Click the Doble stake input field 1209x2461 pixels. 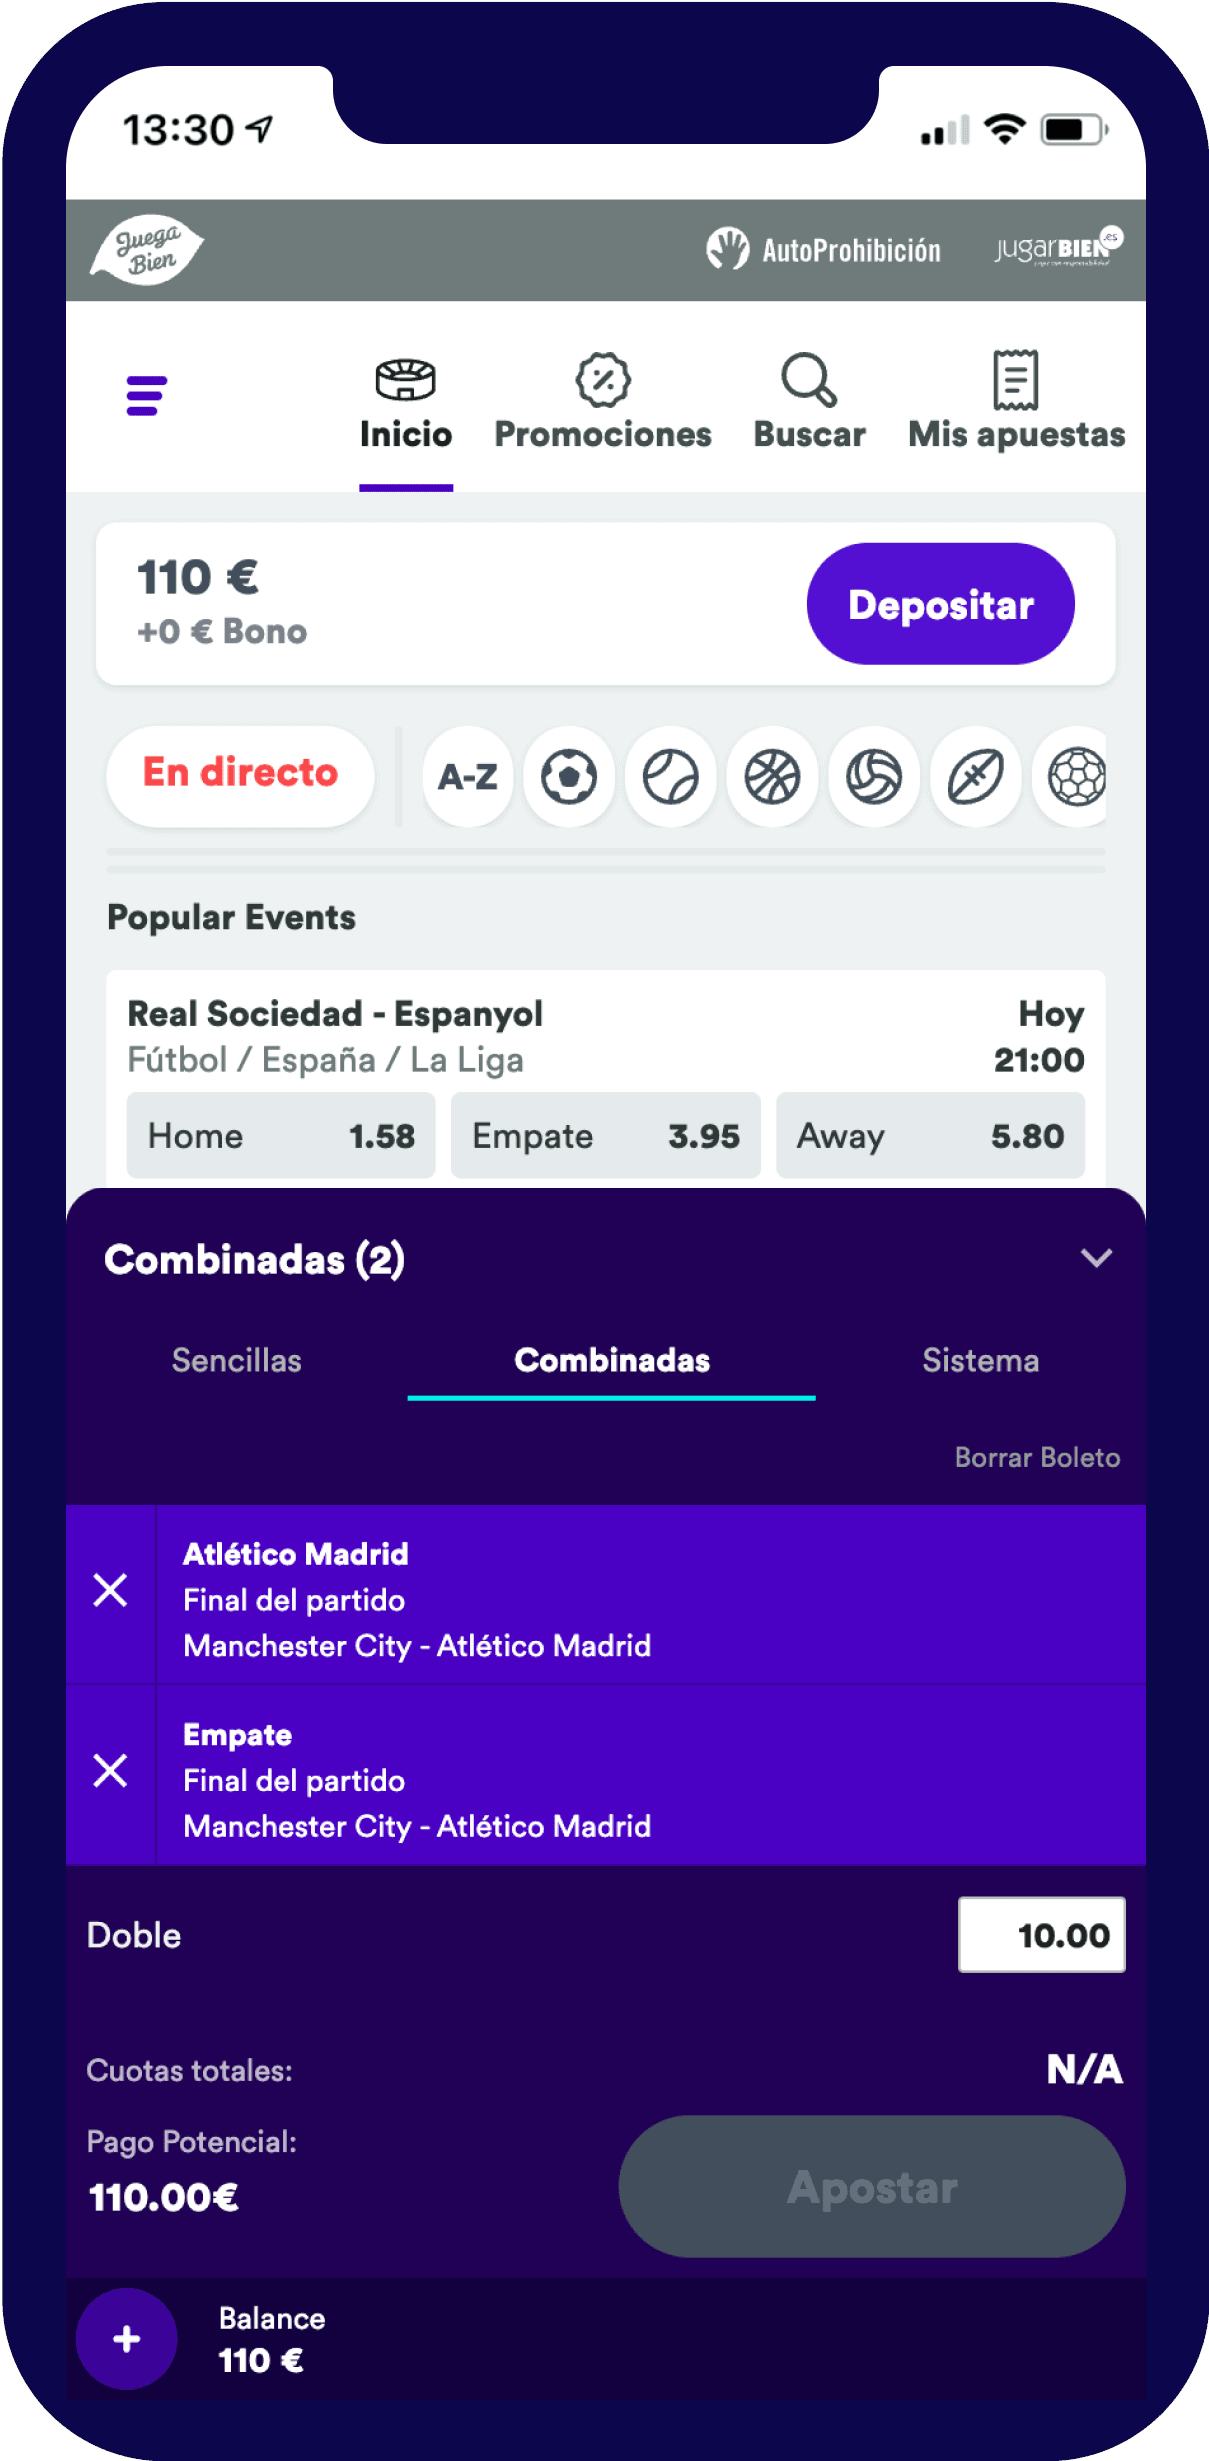[1041, 1935]
